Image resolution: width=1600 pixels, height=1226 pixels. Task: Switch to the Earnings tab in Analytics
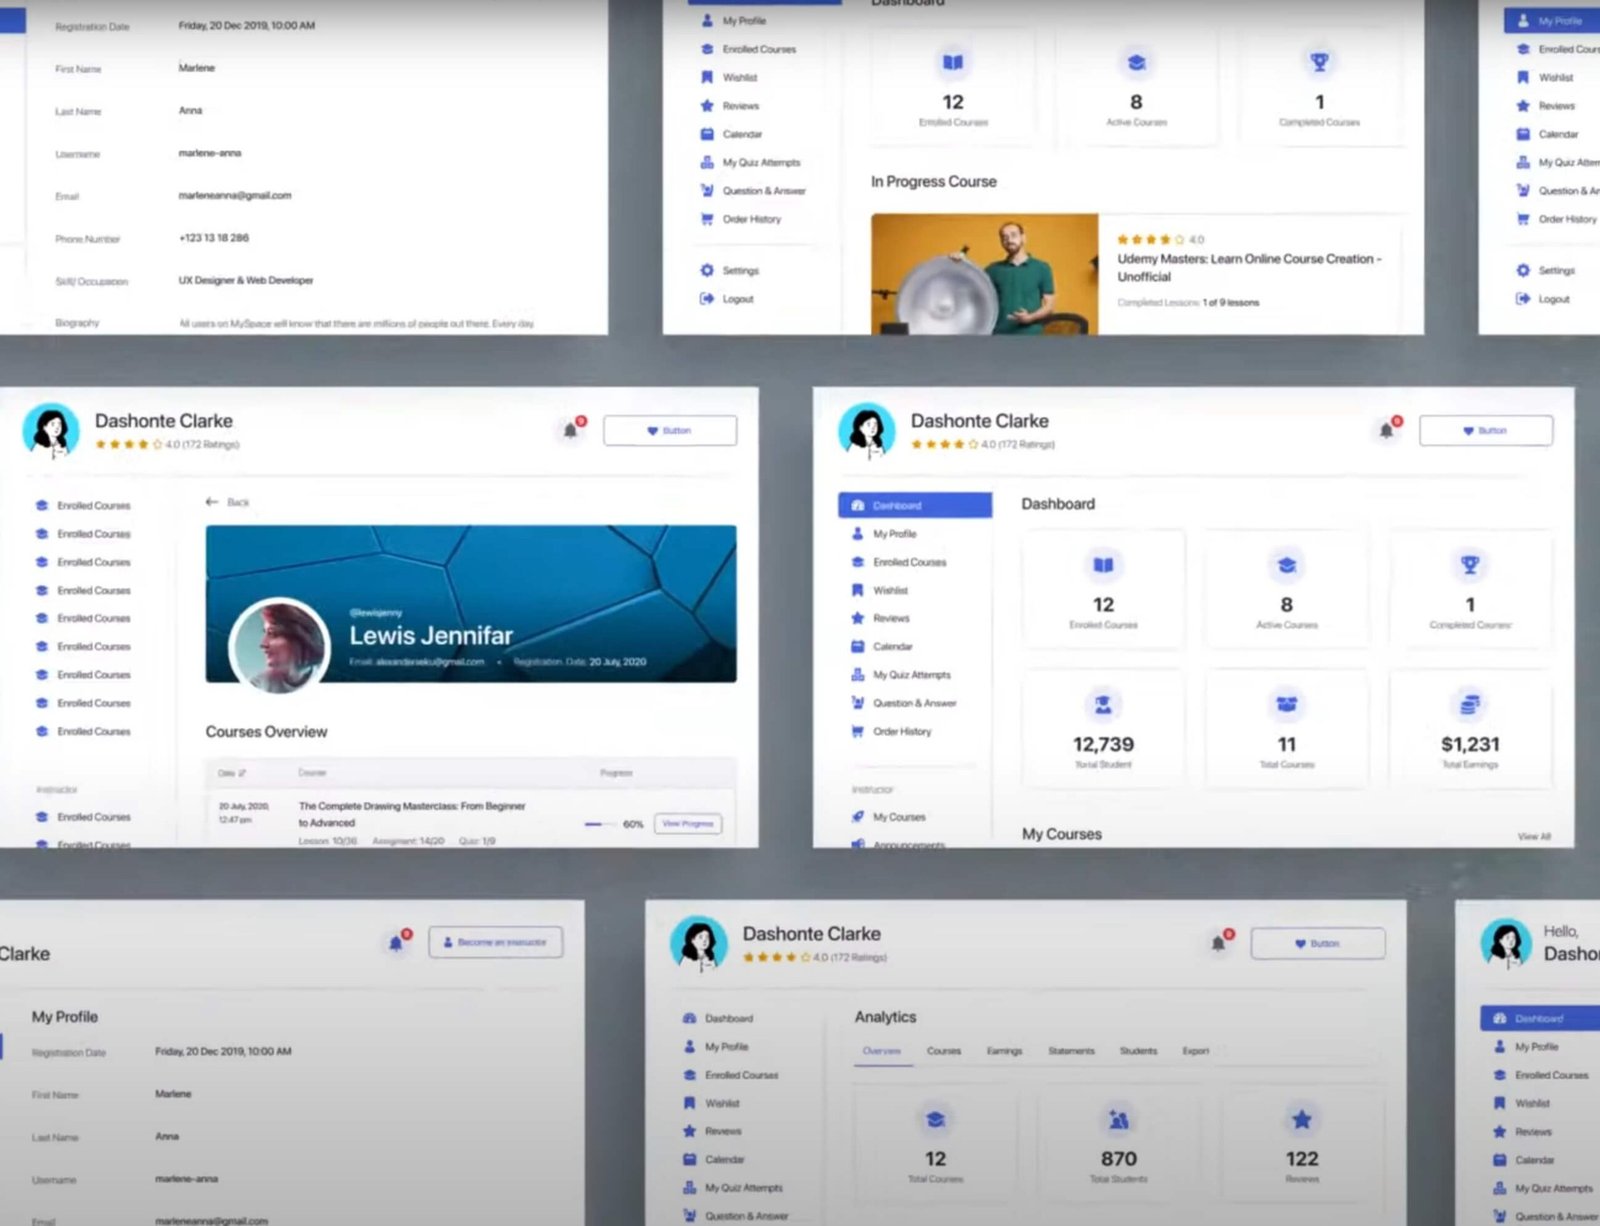(x=1004, y=1051)
